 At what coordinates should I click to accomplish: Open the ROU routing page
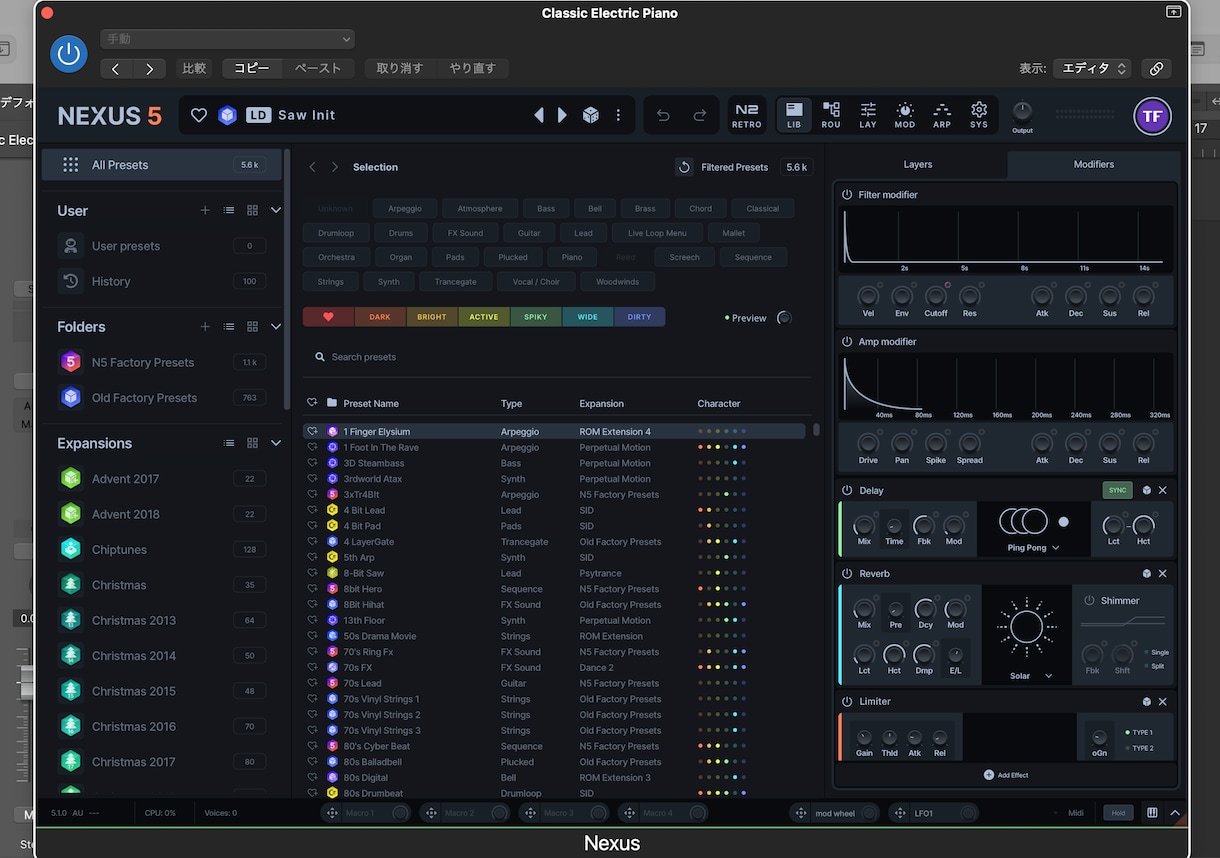pyautogui.click(x=831, y=115)
